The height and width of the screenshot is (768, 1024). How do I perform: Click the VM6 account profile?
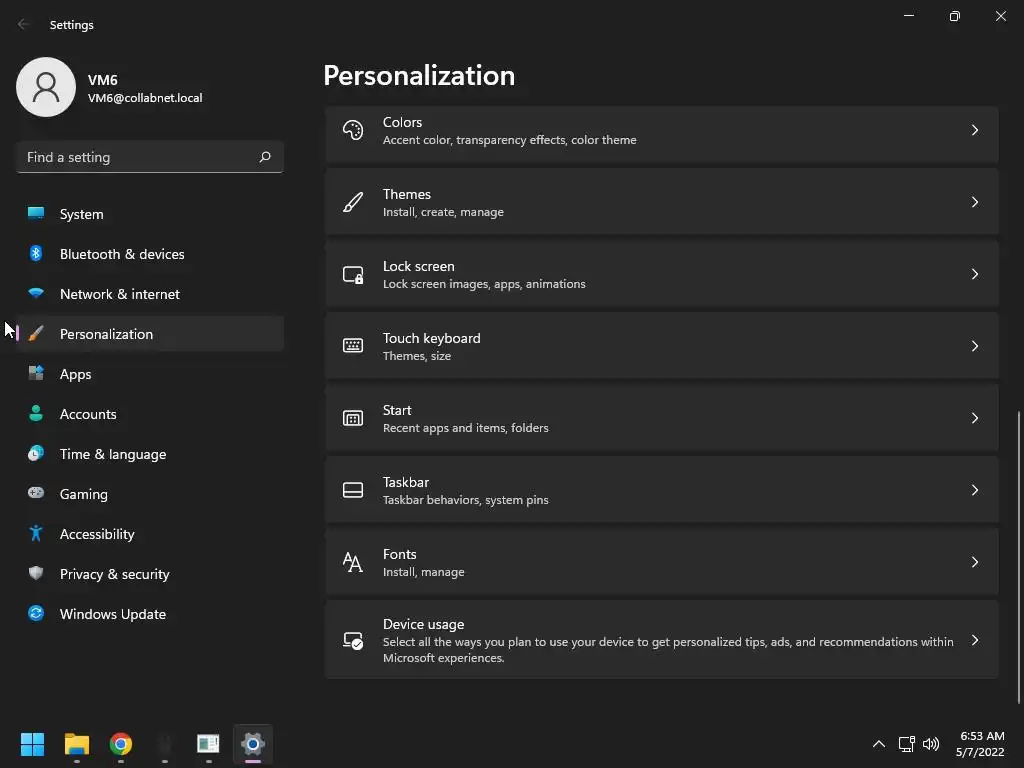click(x=110, y=87)
